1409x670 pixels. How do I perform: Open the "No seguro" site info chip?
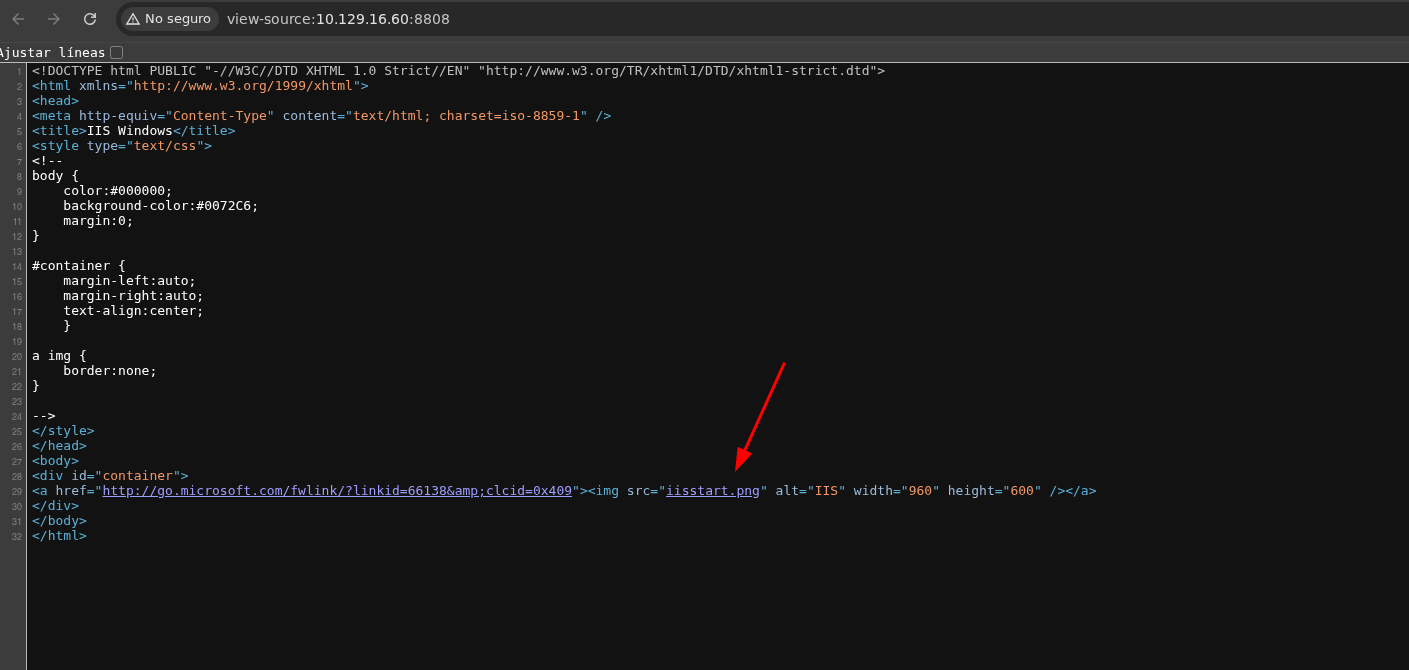169,19
